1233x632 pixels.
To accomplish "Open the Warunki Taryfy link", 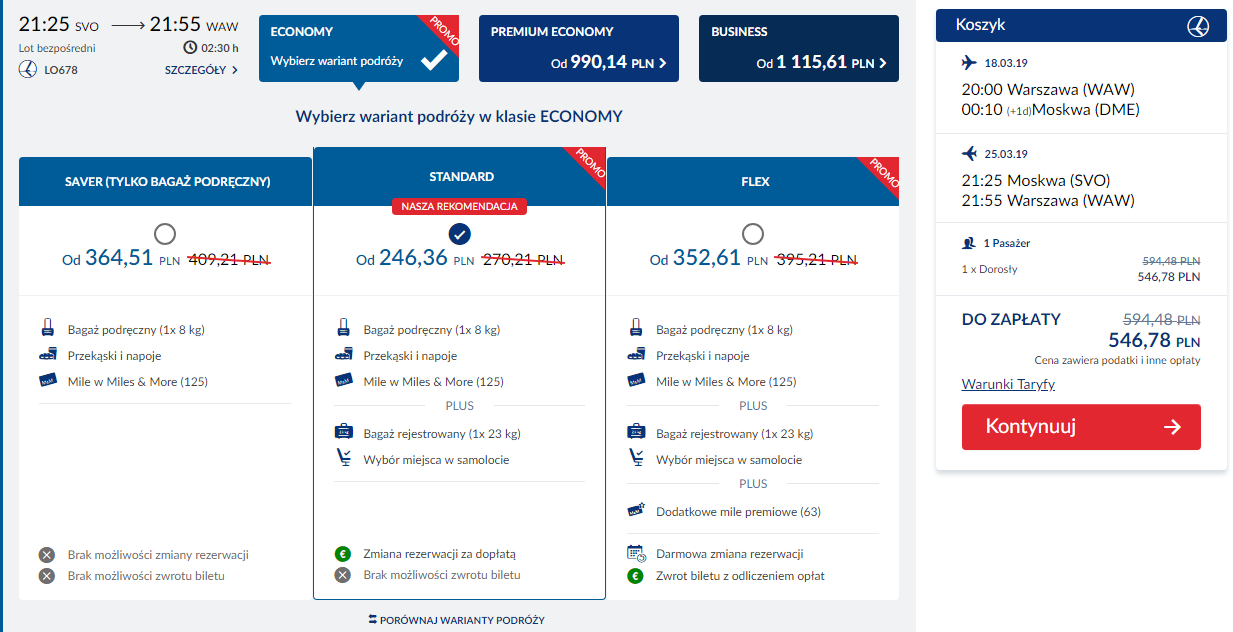I will [x=1008, y=384].
